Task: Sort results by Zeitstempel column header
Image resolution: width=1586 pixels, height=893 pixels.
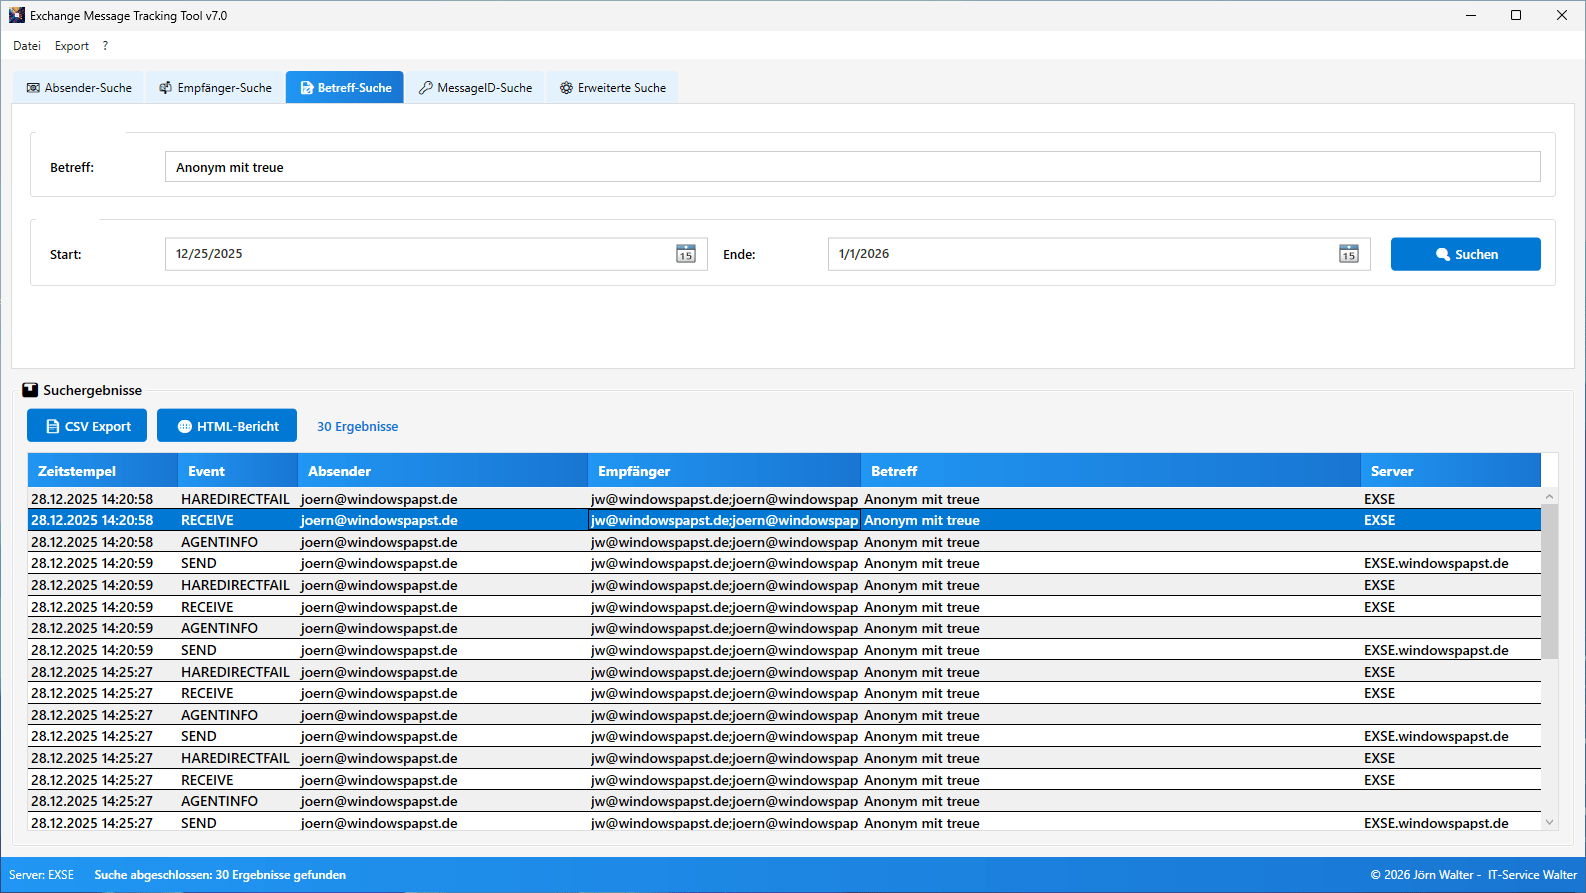Action: [x=102, y=471]
